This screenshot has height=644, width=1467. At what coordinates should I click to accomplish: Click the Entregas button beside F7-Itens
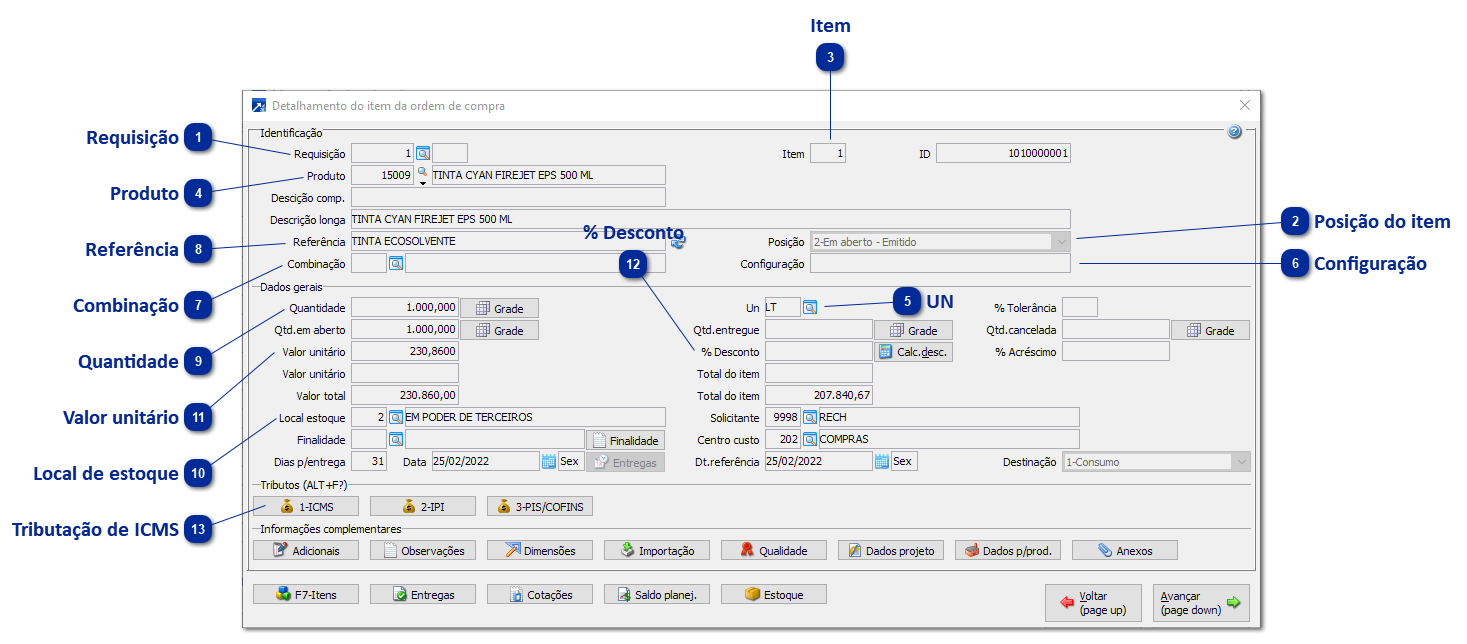(x=423, y=594)
